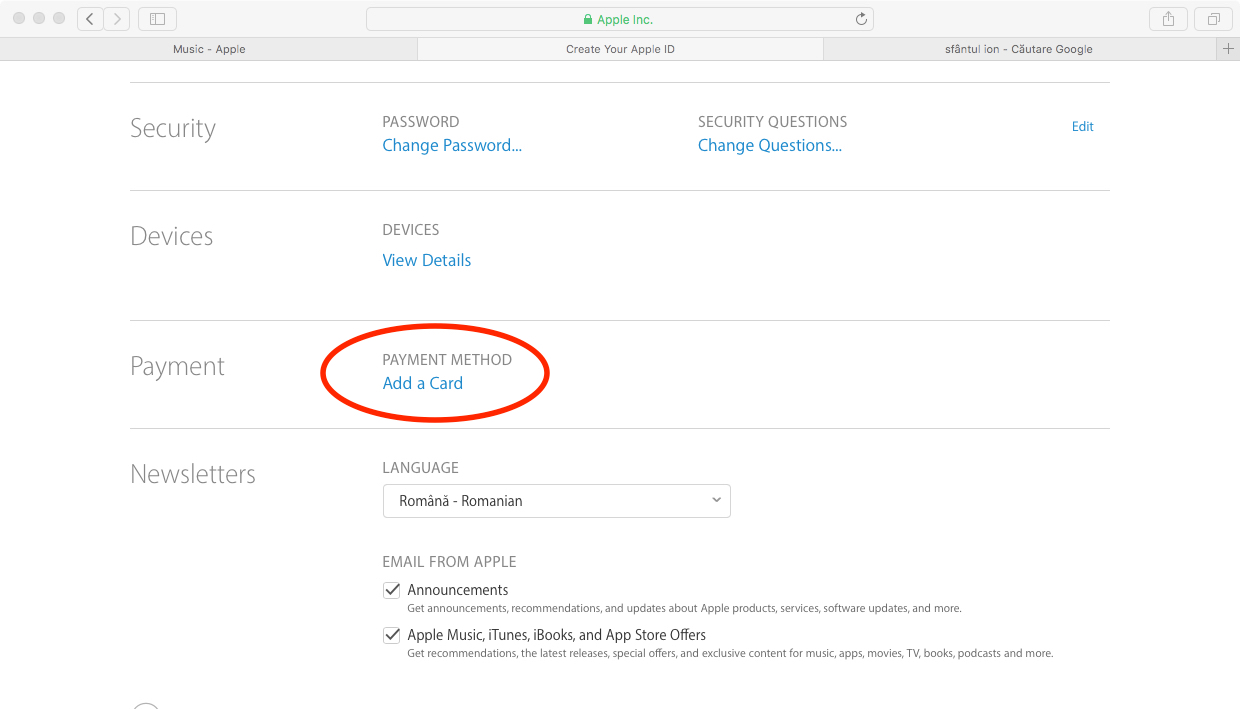Click Edit in the Security section
Image resolution: width=1240 pixels, height=709 pixels.
pyautogui.click(x=1082, y=127)
